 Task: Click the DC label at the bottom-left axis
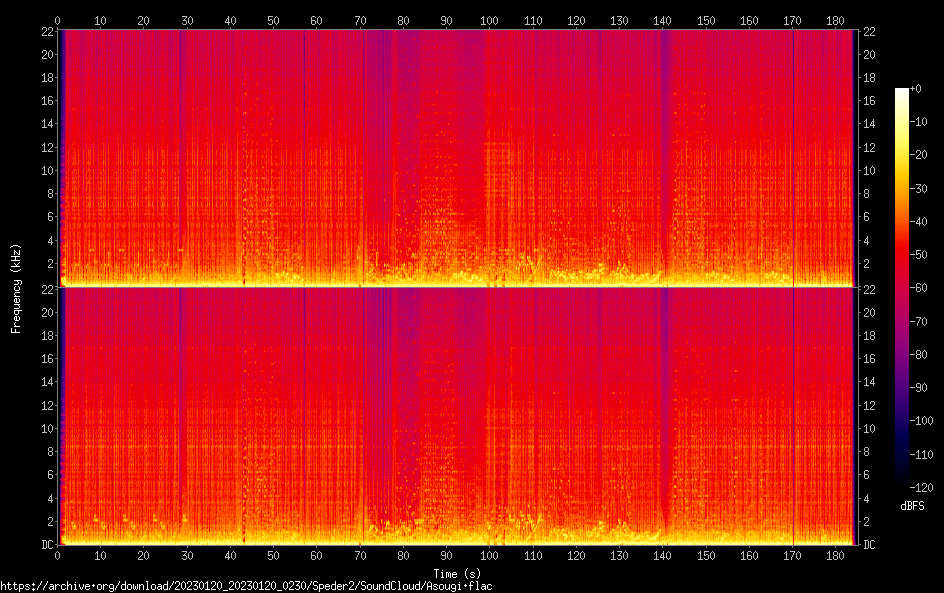(46, 545)
